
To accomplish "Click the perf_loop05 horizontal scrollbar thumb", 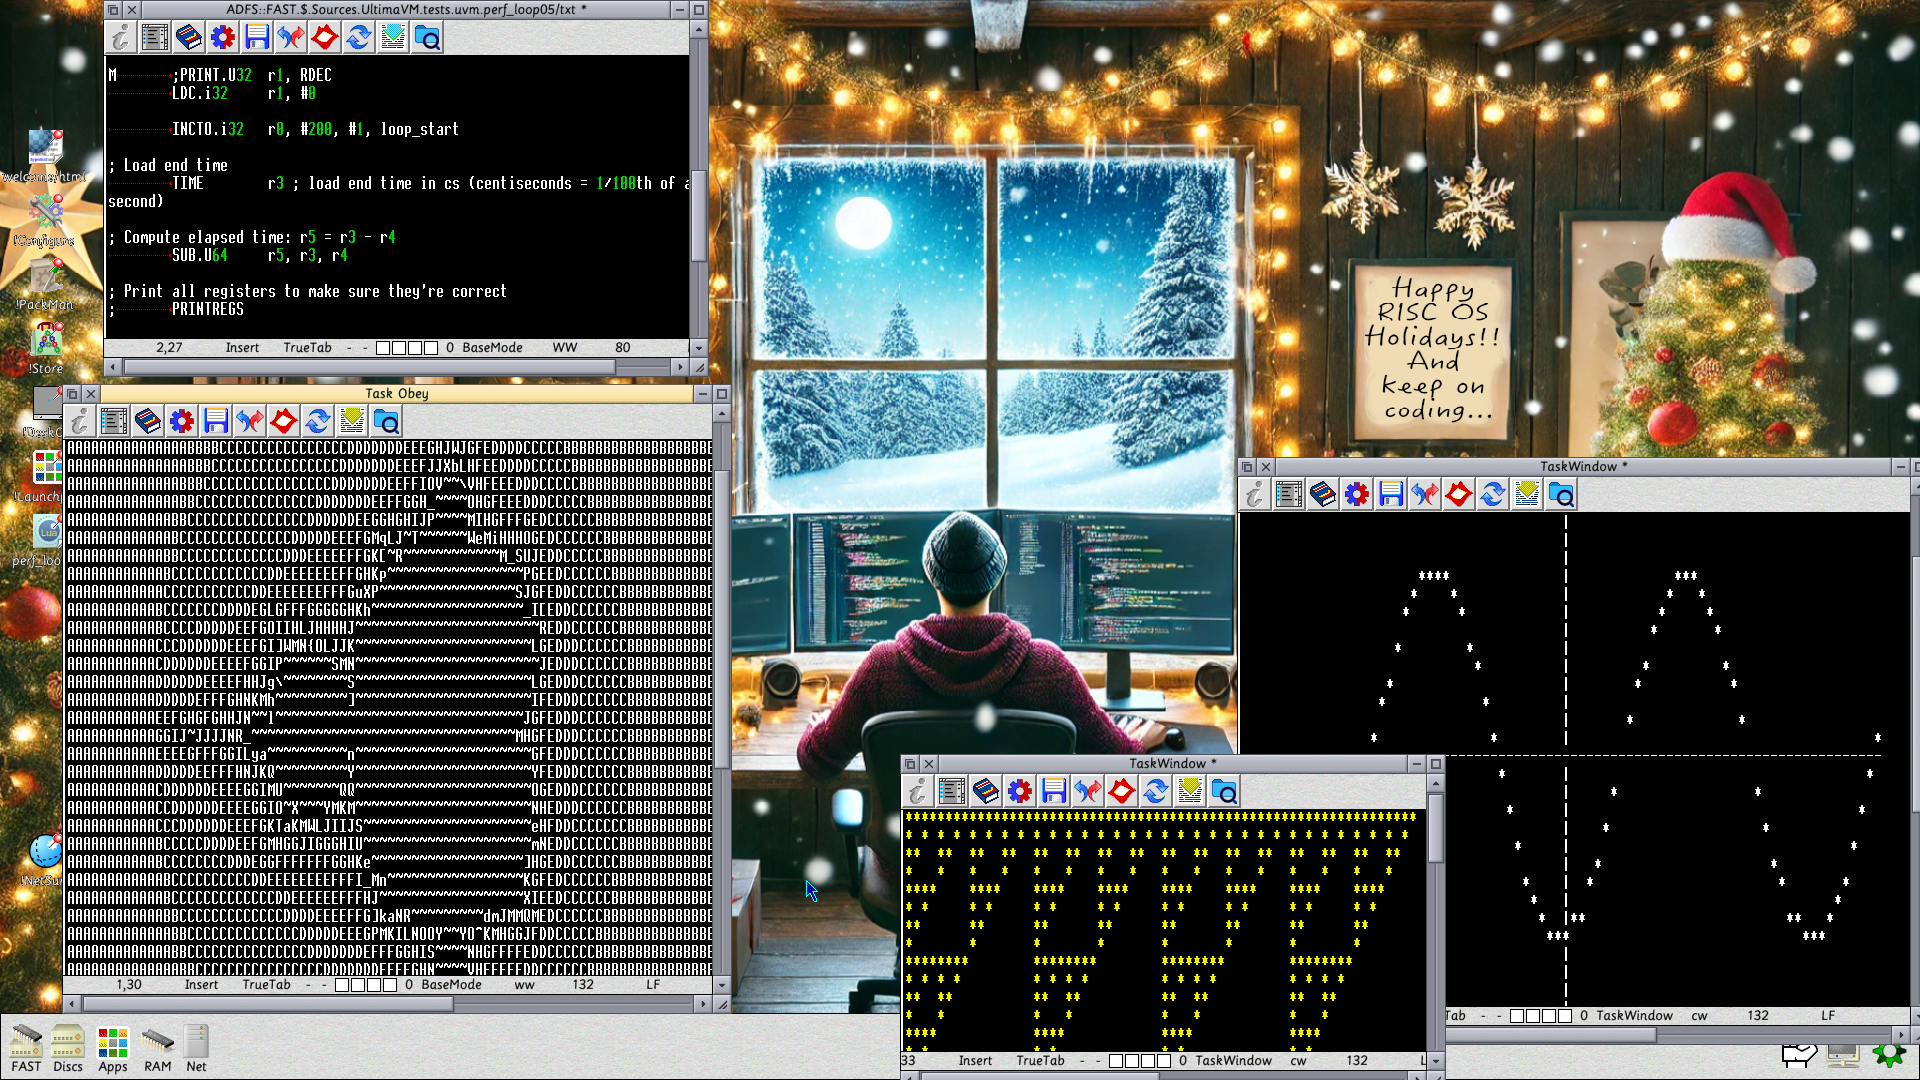I will click(369, 367).
